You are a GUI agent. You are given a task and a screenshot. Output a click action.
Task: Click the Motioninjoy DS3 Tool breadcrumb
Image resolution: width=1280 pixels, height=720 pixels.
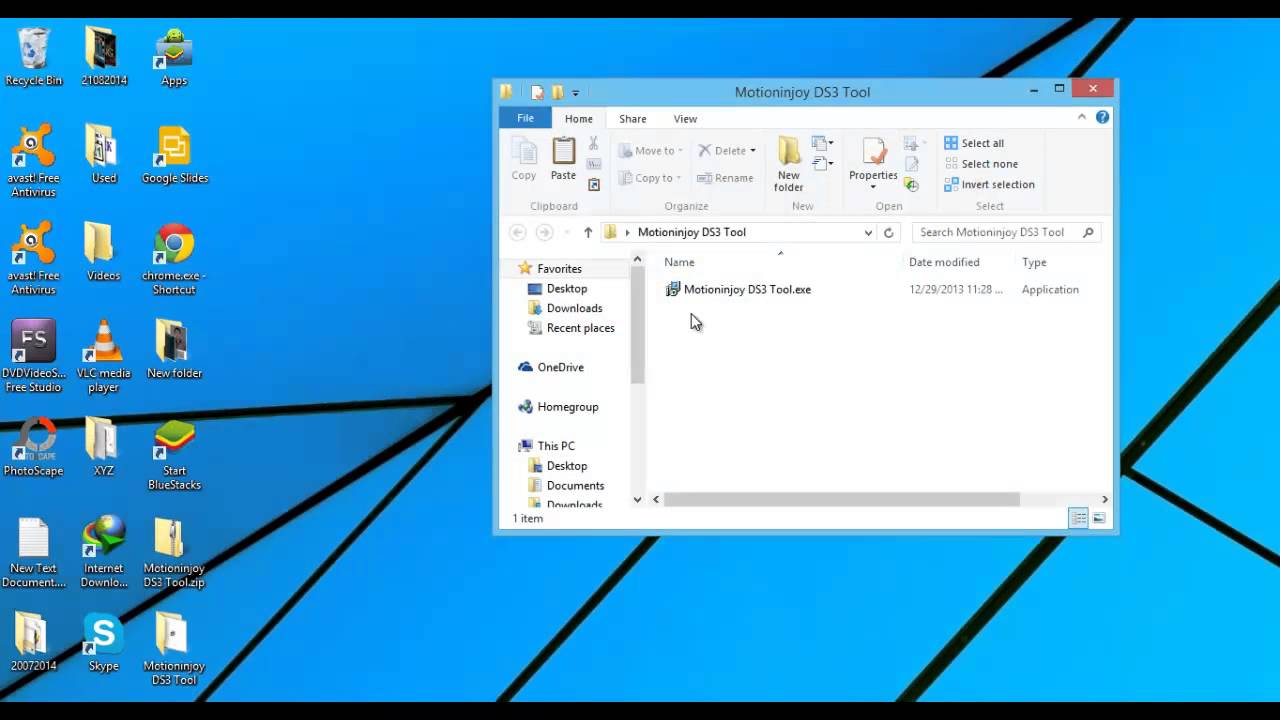692,232
